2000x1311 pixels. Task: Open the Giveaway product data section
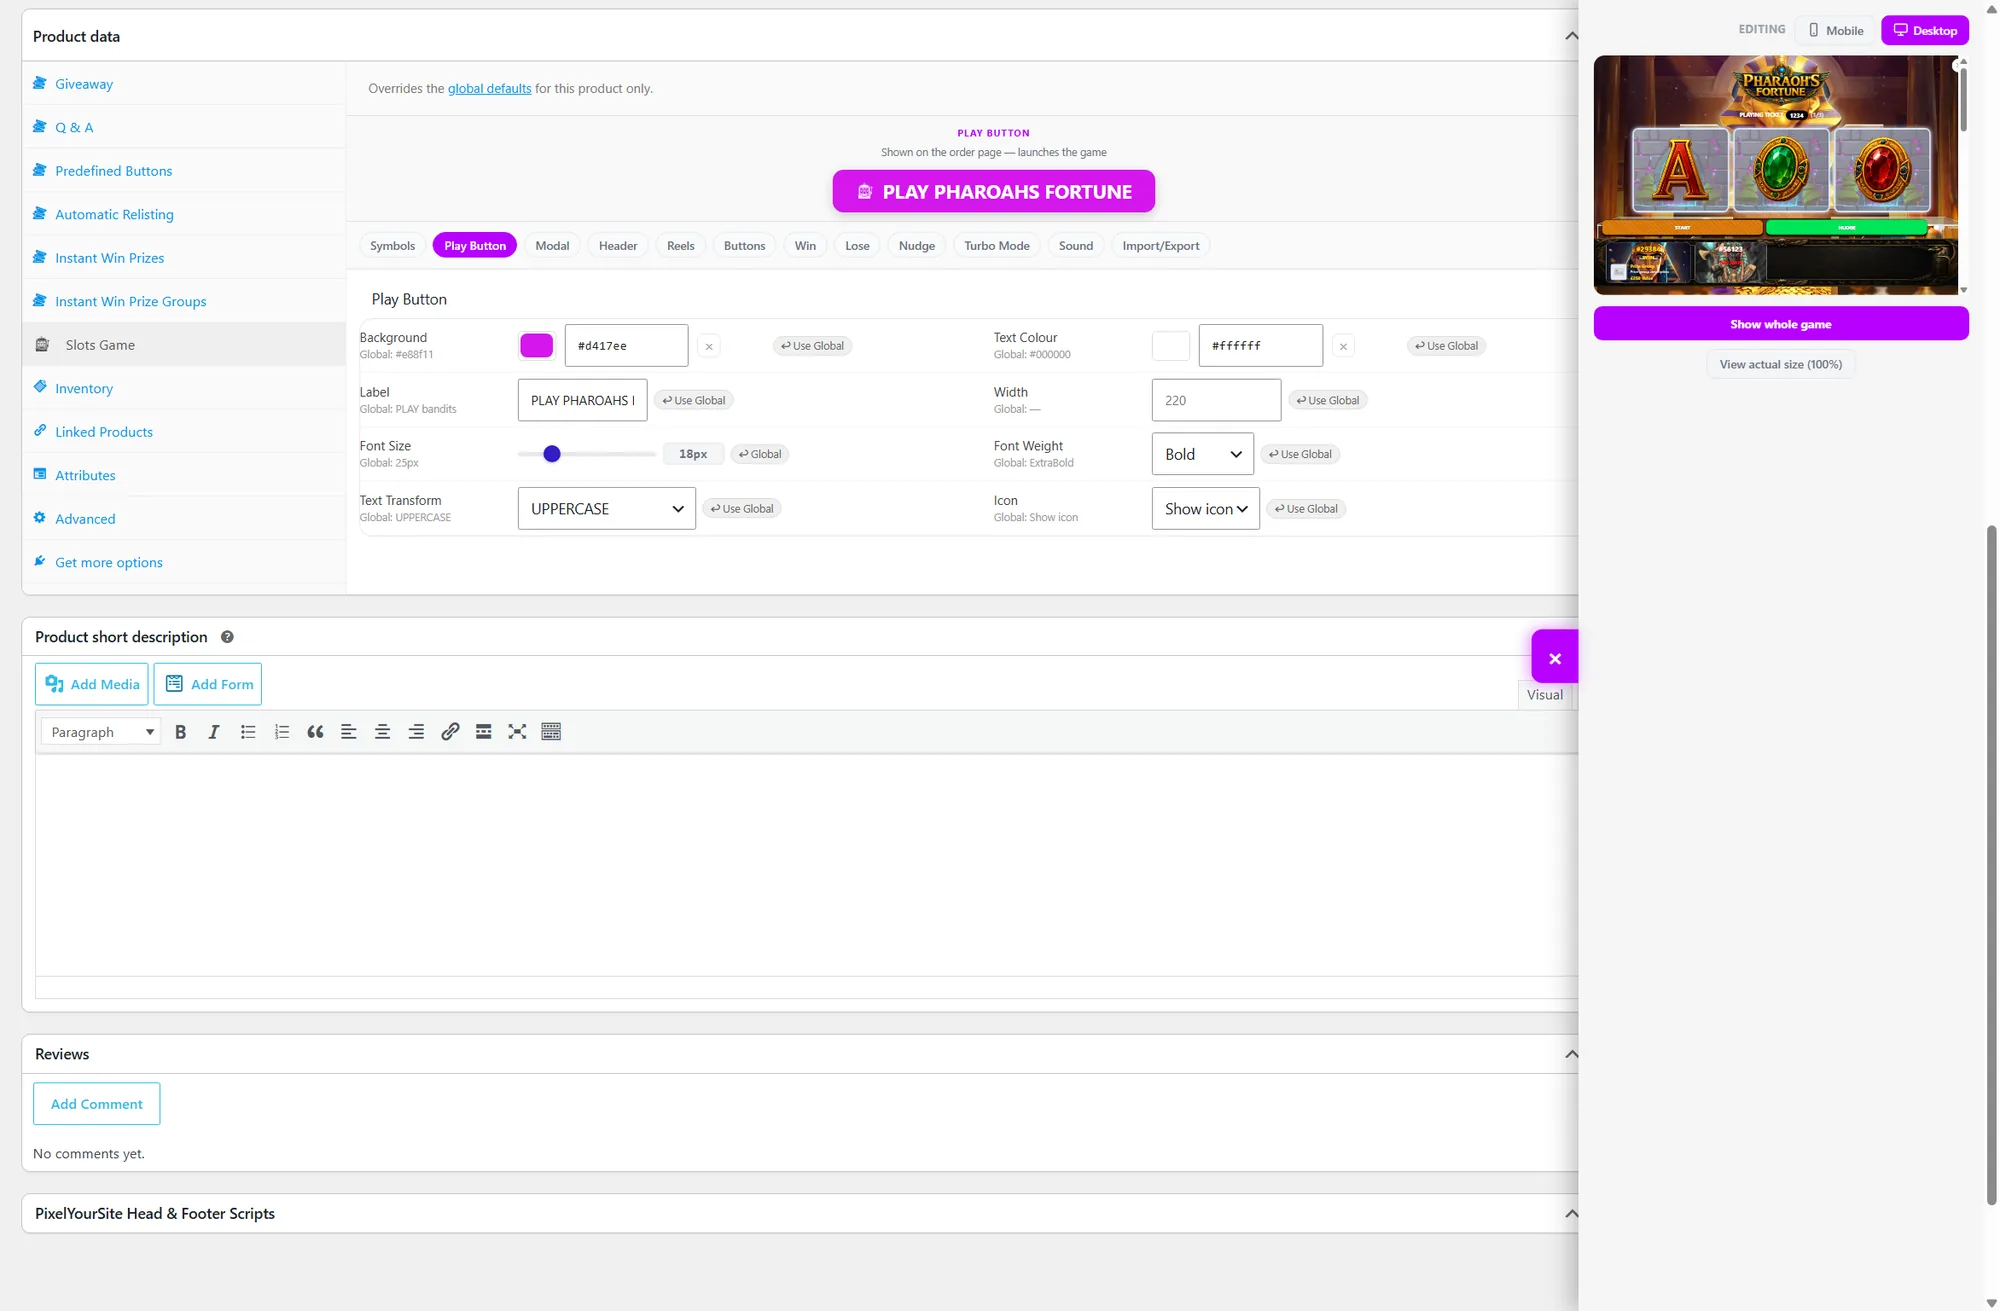tap(84, 84)
